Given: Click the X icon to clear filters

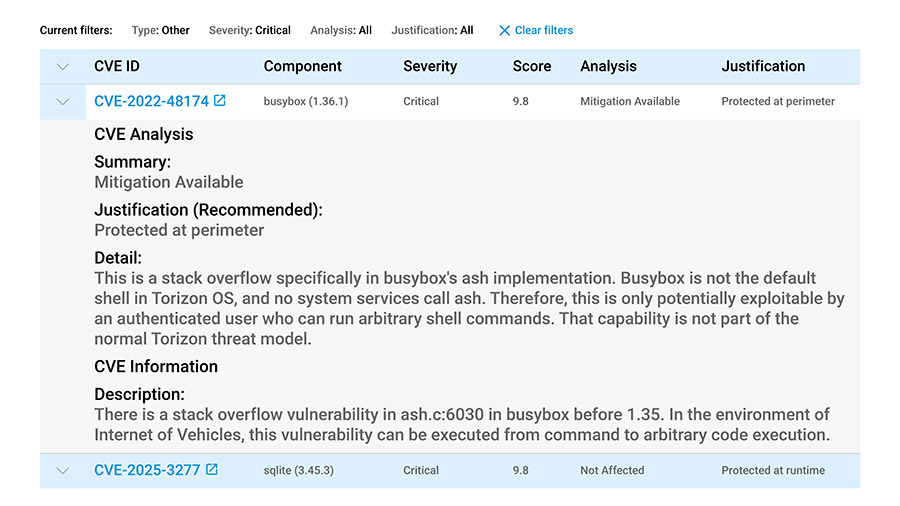Looking at the screenshot, I should 504,30.
